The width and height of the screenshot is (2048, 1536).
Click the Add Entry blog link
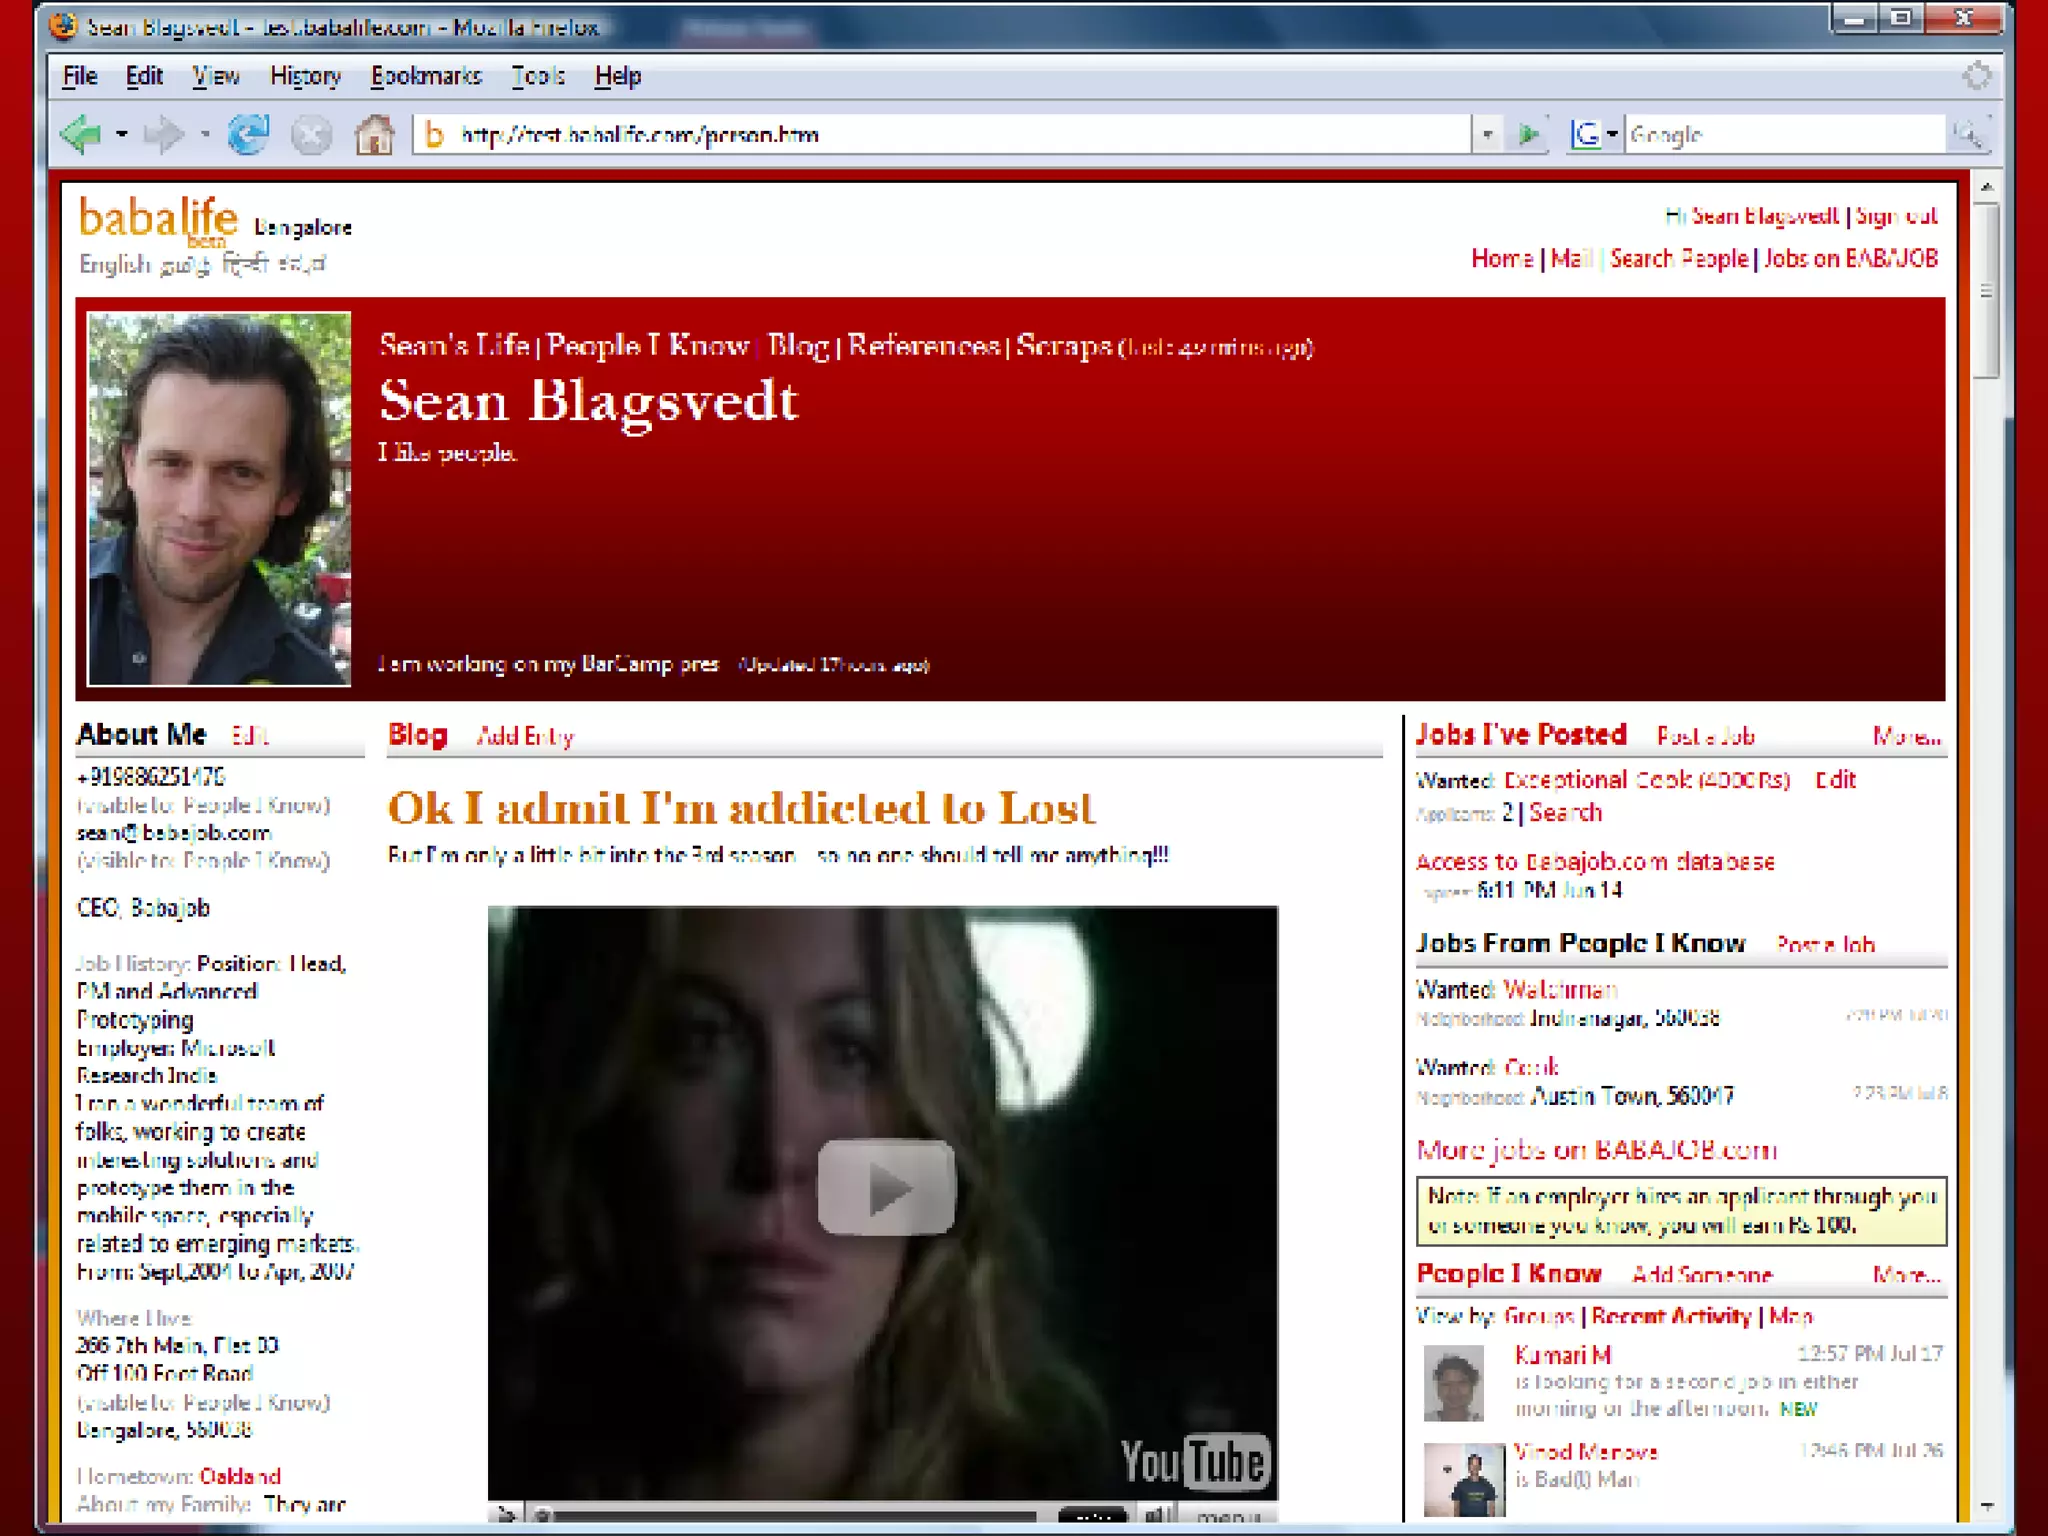[x=525, y=737]
